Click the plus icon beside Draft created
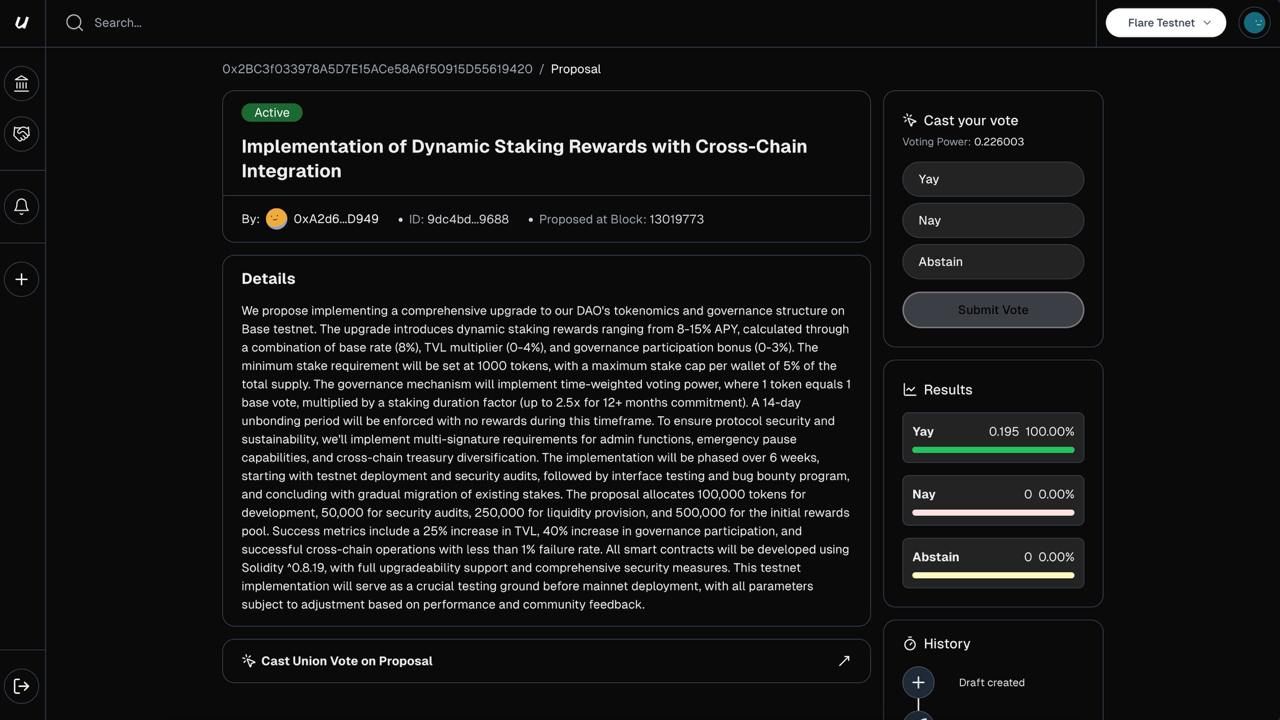Viewport: 1280px width, 720px height. 918,683
